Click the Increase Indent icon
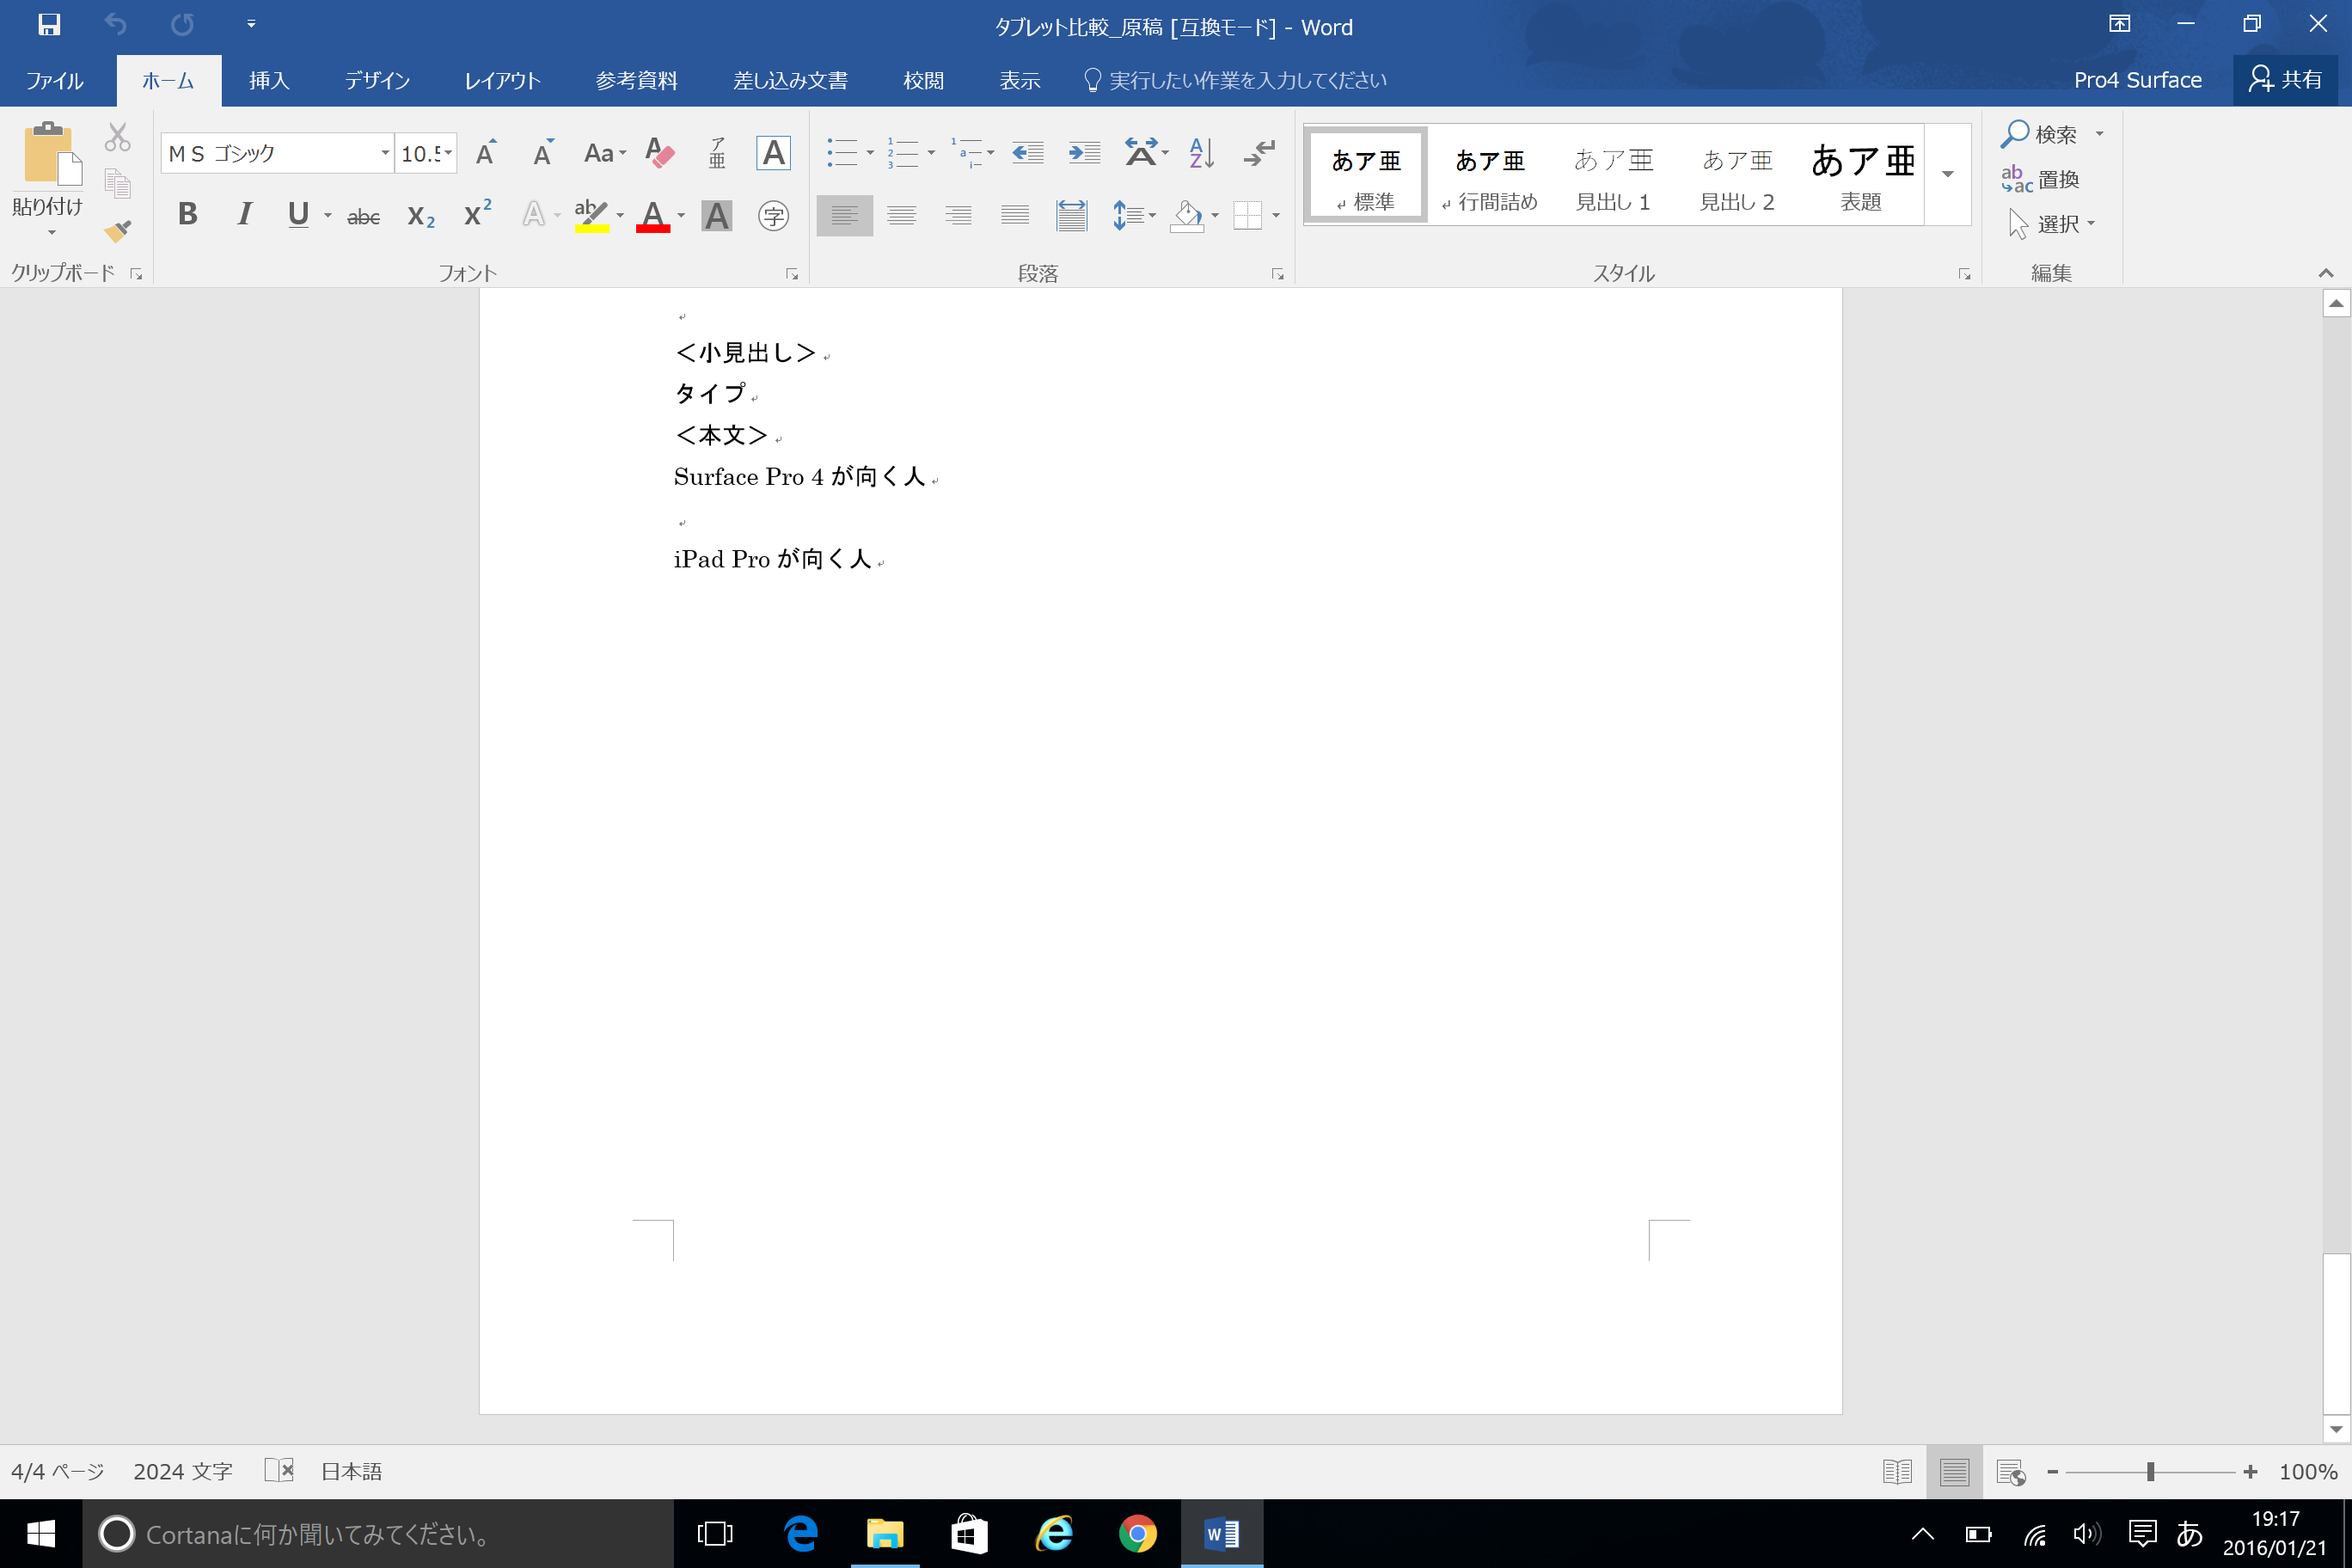 1084,153
